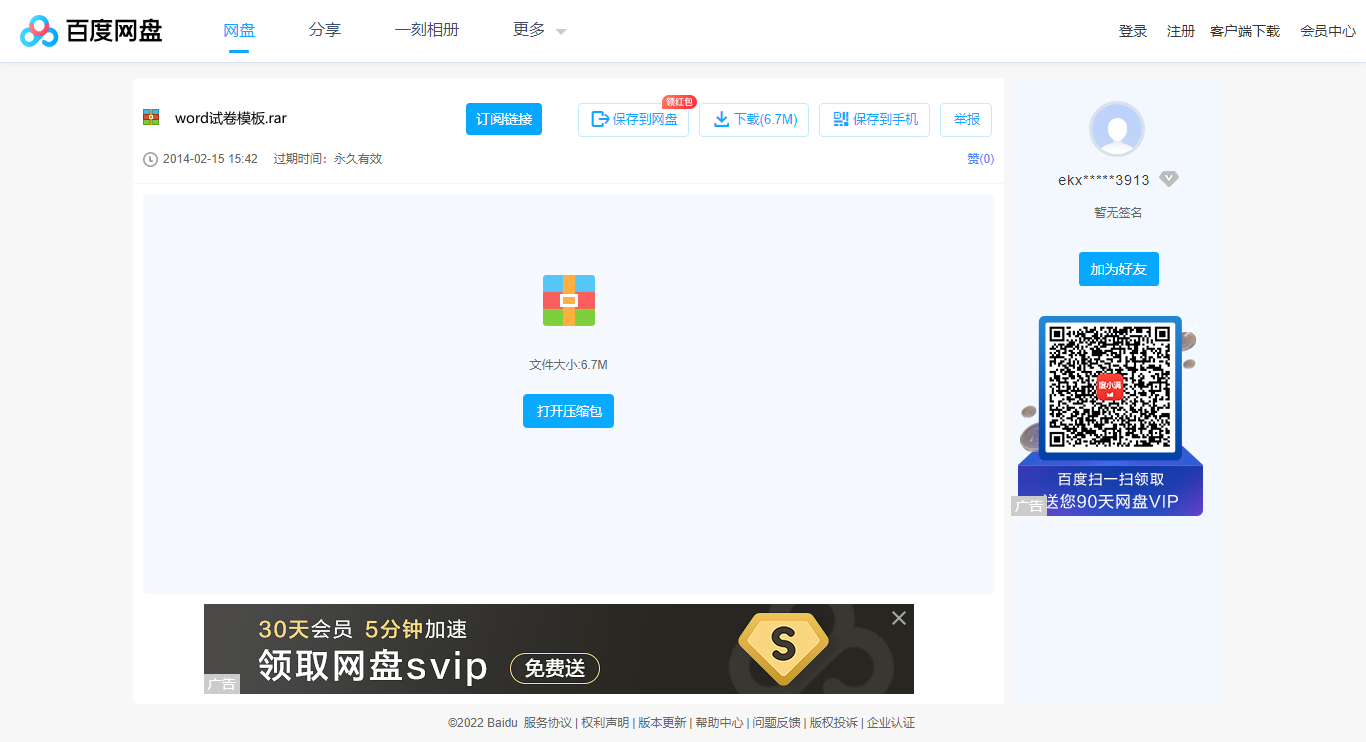Click the user profile avatar circle
1366x742 pixels.
pyautogui.click(x=1117, y=129)
